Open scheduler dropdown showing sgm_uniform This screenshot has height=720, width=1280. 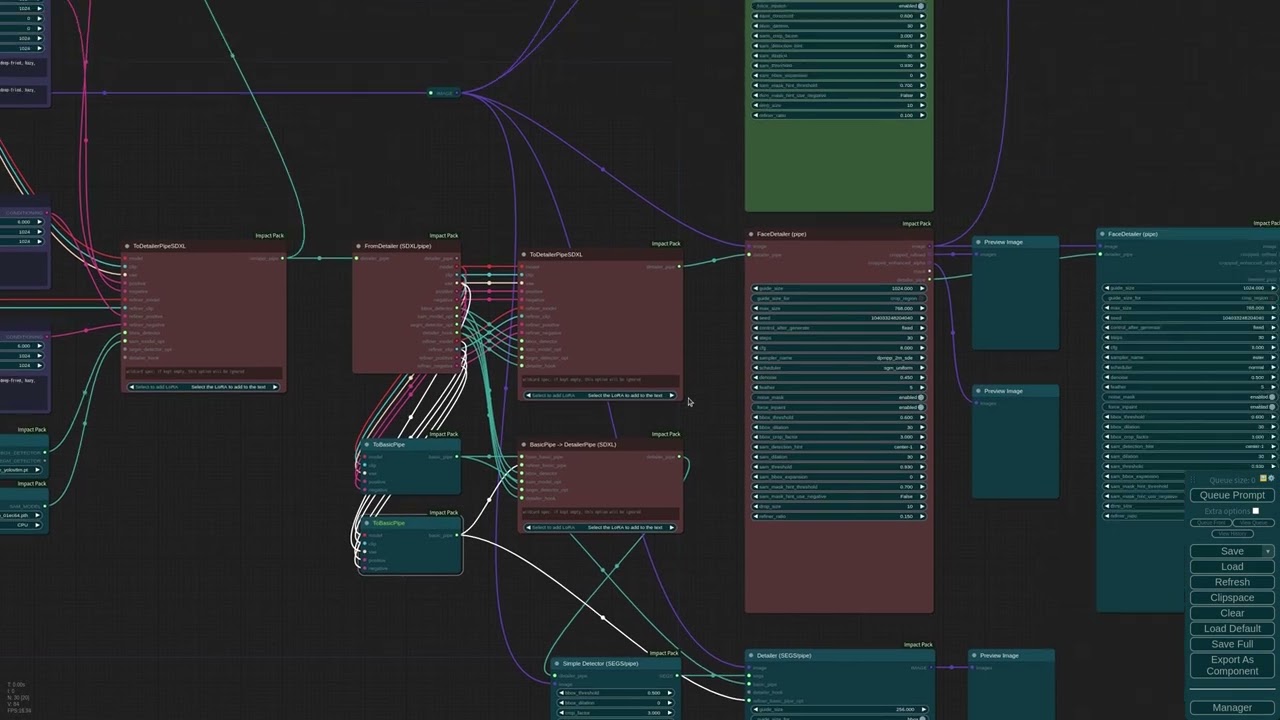(840, 368)
